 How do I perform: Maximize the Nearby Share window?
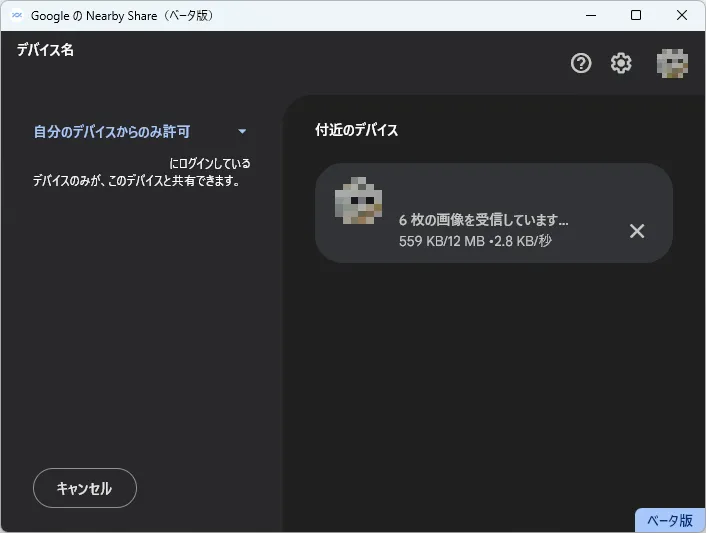click(x=636, y=16)
